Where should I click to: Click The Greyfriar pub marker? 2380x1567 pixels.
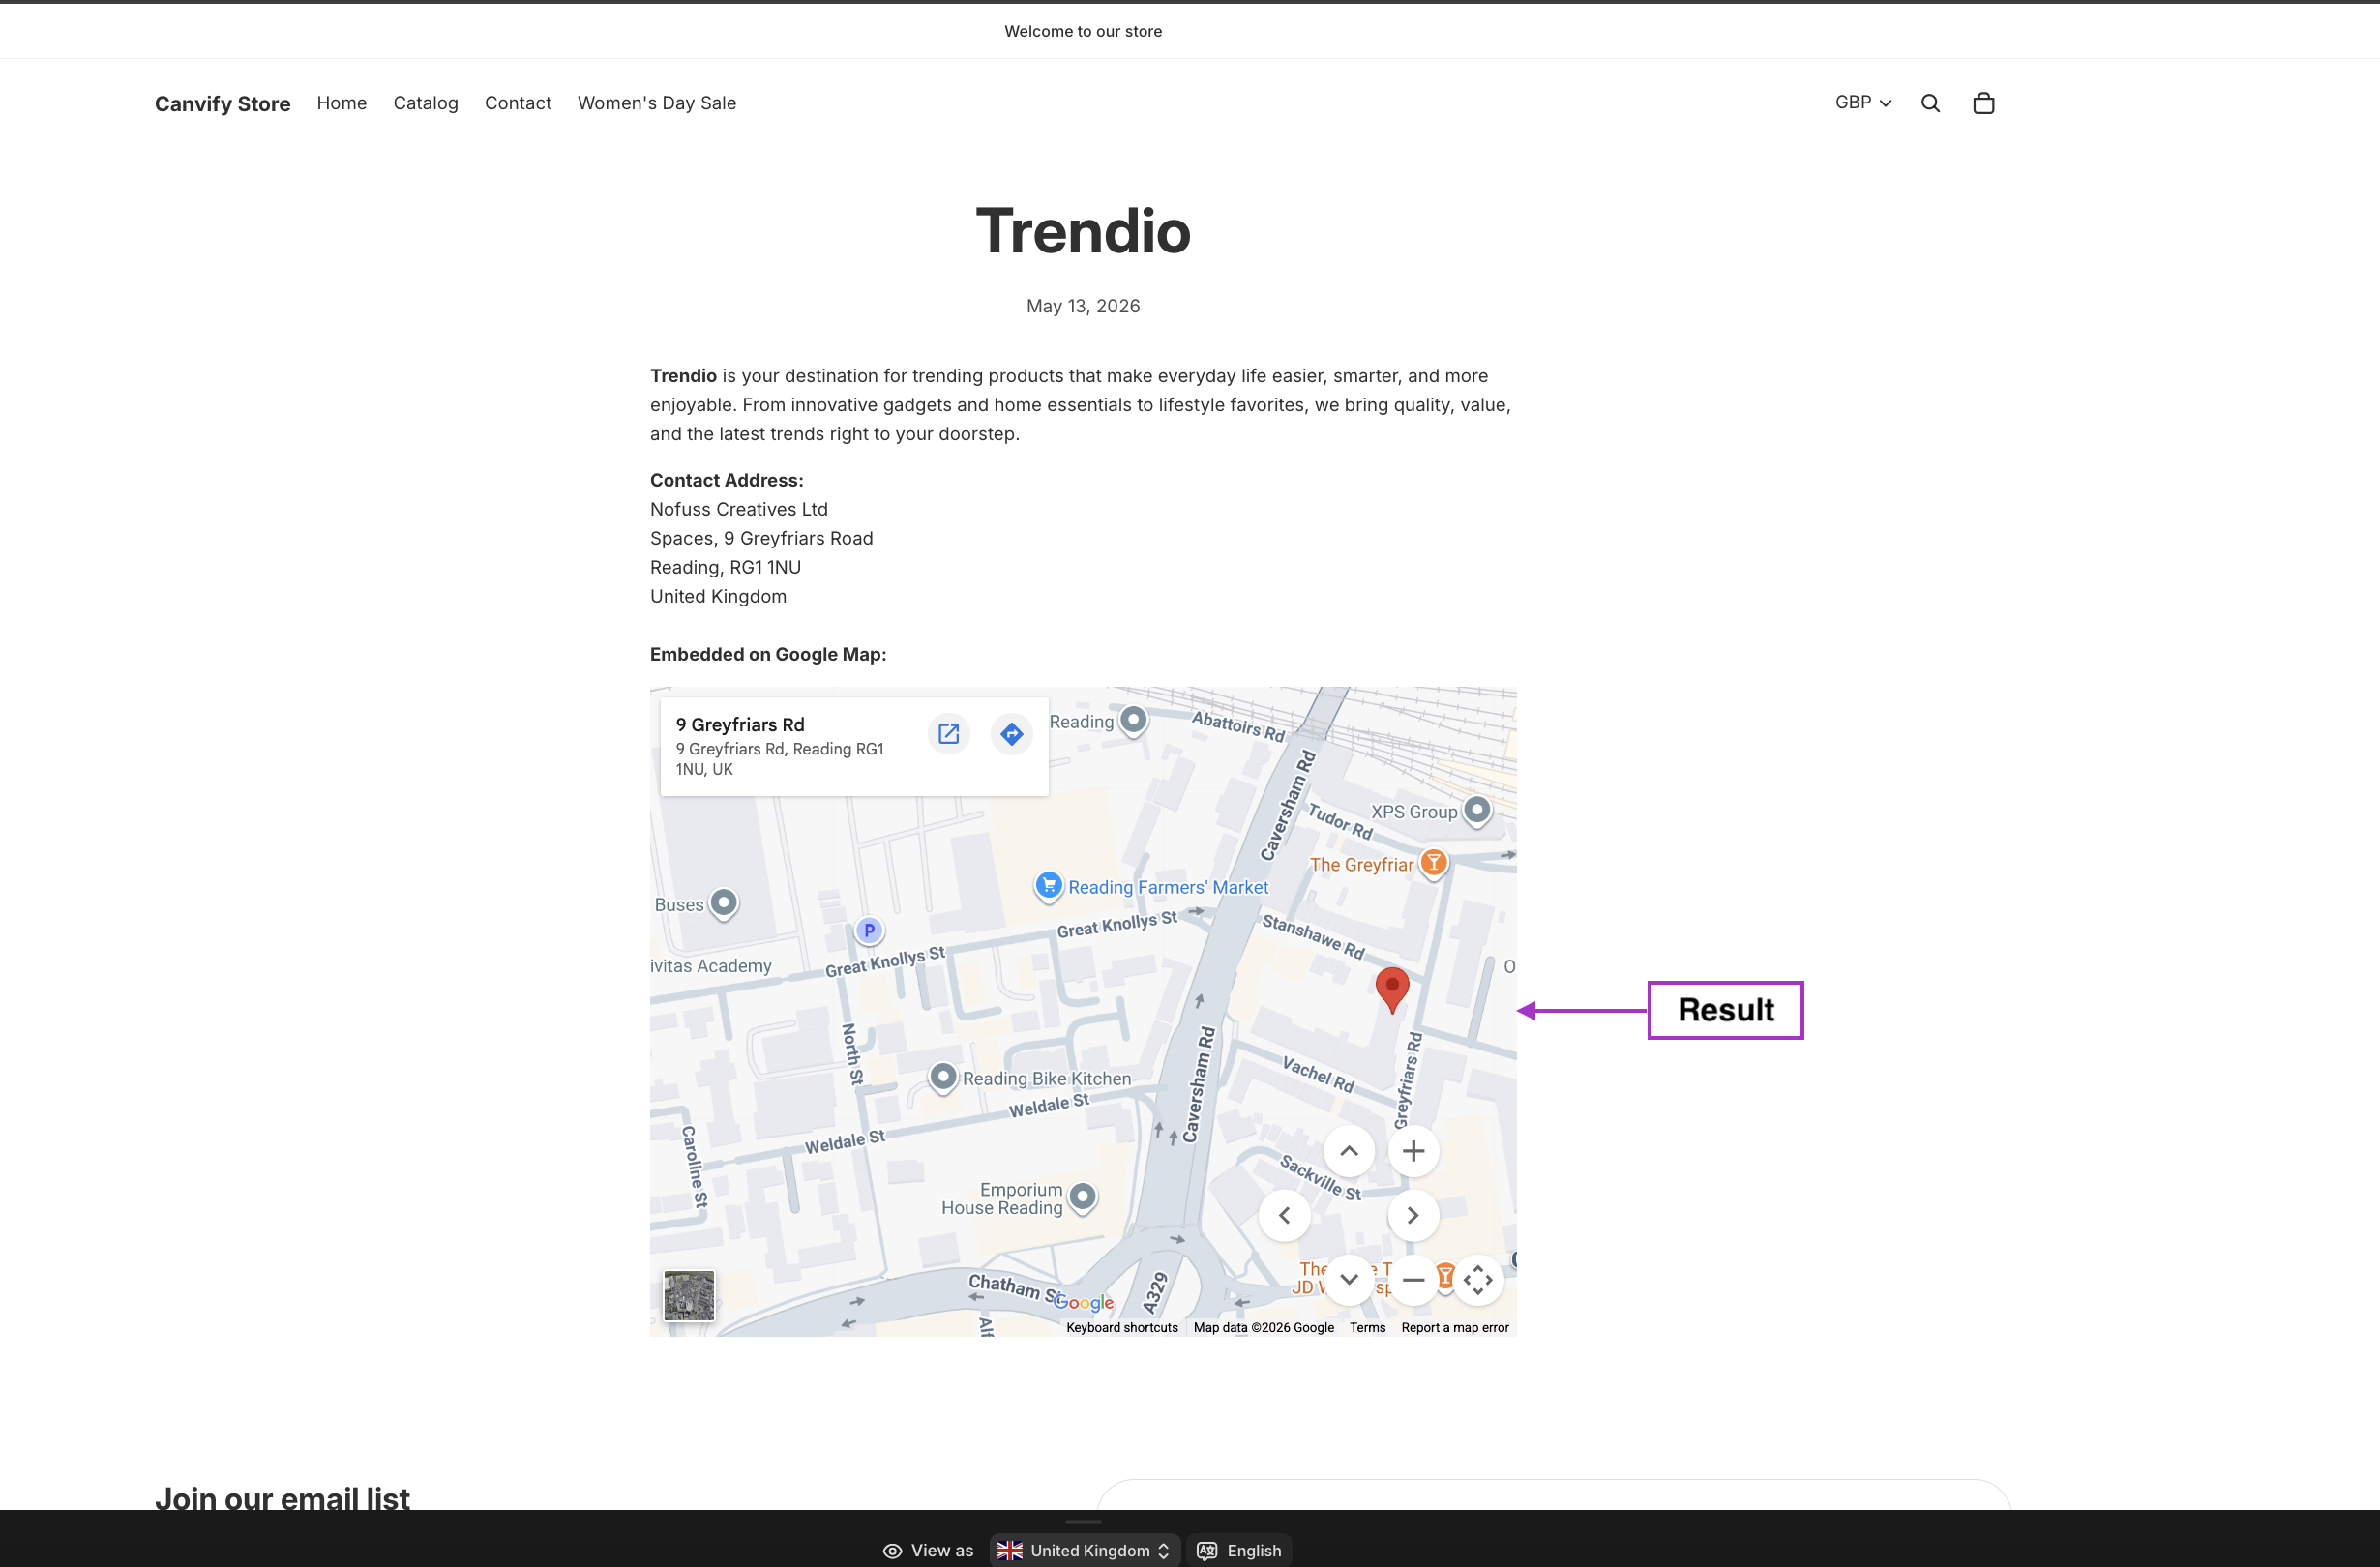pos(1433,862)
